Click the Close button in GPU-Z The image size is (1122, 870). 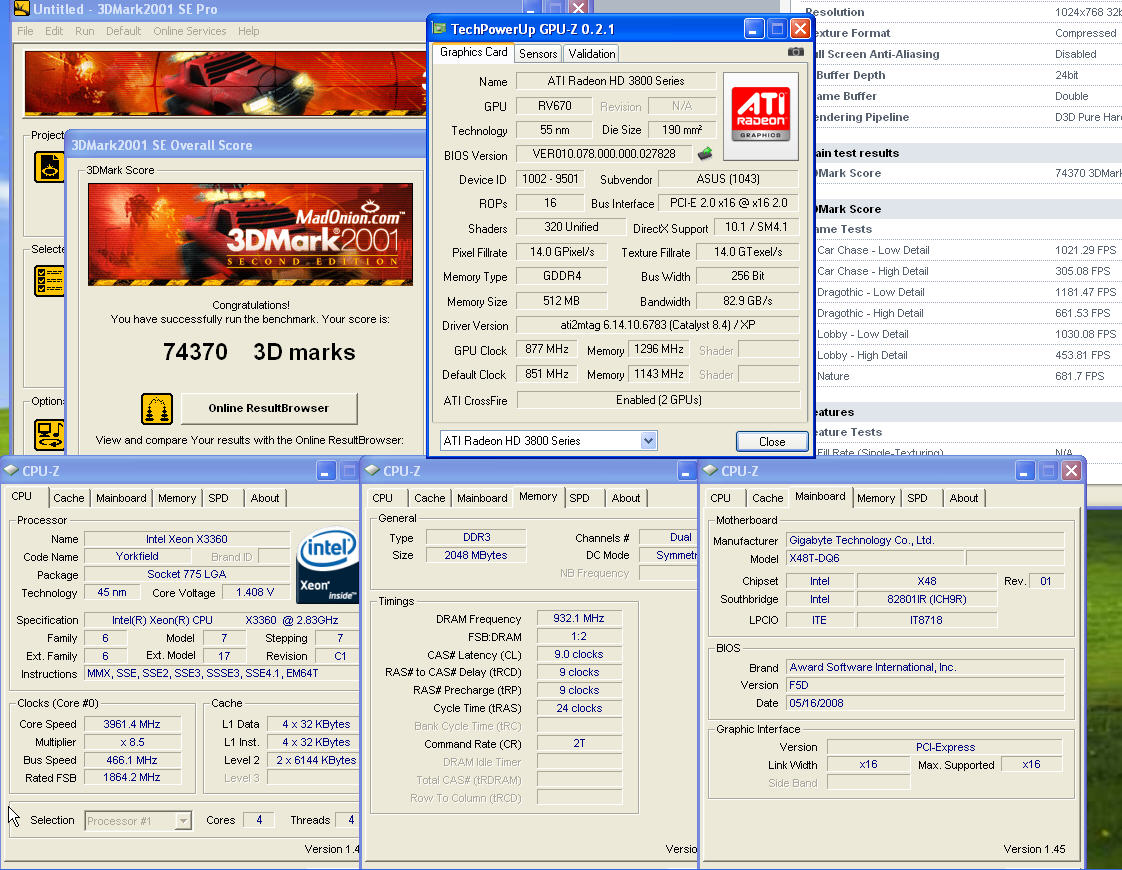(772, 441)
